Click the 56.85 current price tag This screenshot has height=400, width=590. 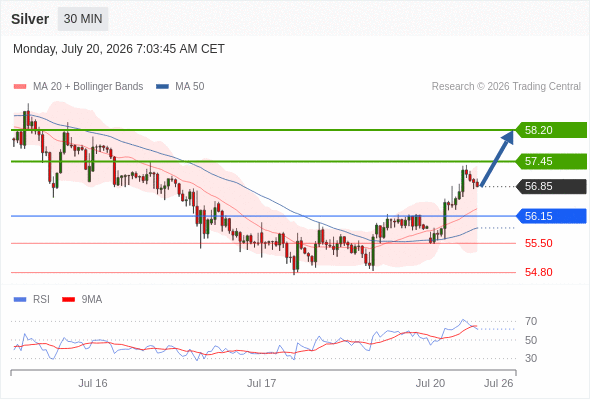[x=551, y=186]
